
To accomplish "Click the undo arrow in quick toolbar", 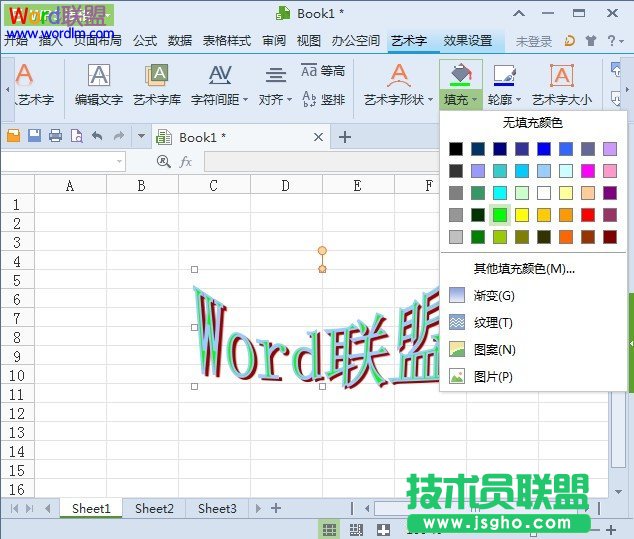I will 97,136.
